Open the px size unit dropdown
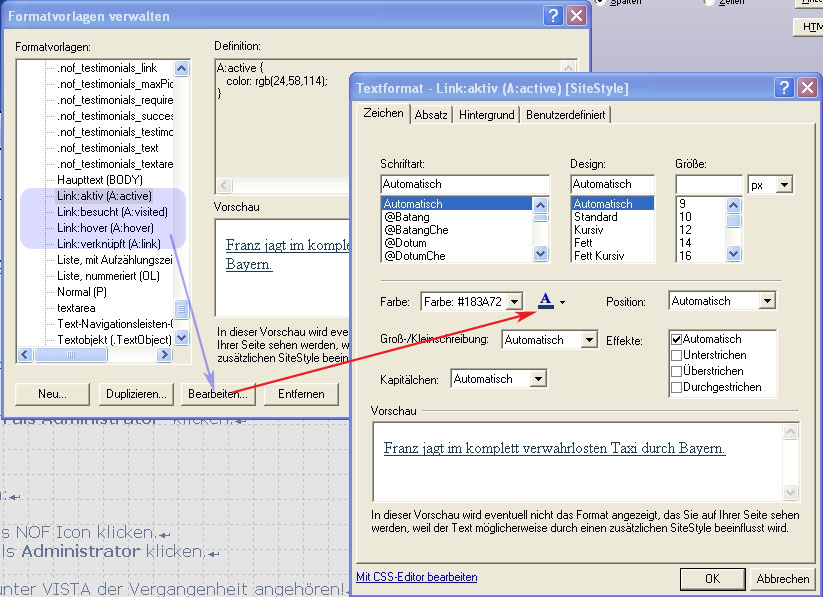 pyautogui.click(x=783, y=185)
